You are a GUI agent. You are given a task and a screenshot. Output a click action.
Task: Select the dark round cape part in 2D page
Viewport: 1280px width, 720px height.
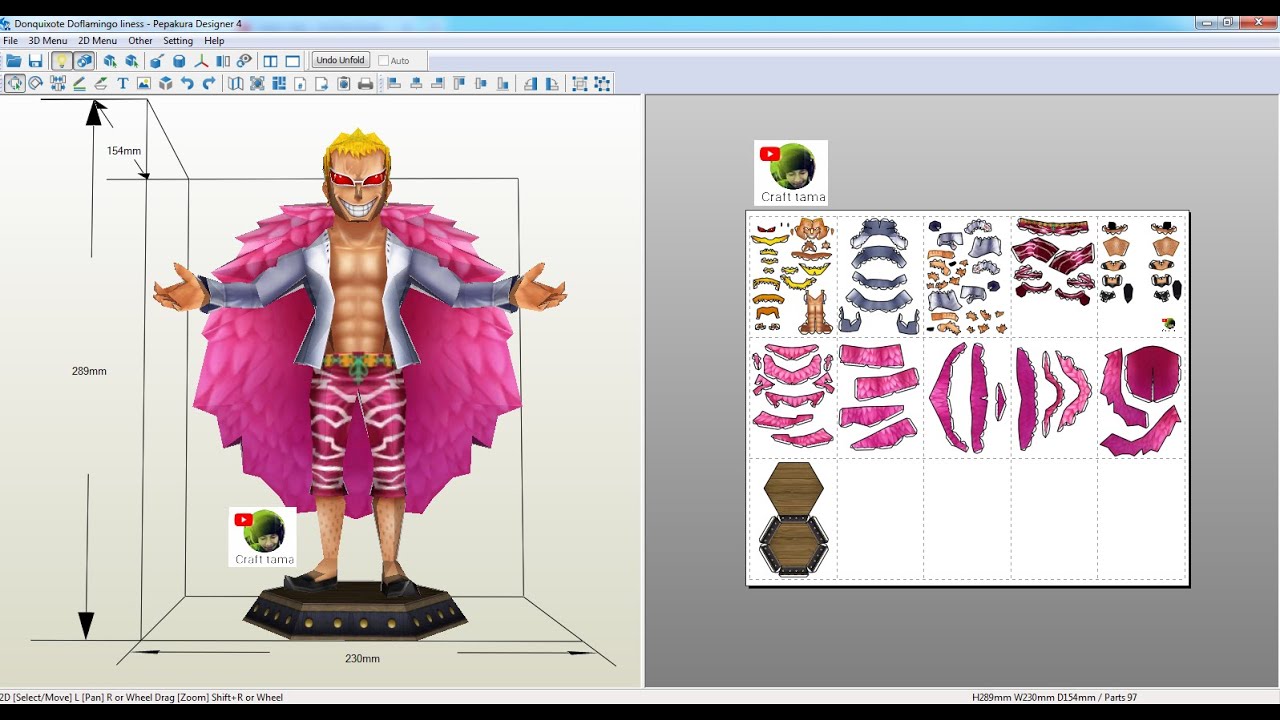click(x=1152, y=374)
